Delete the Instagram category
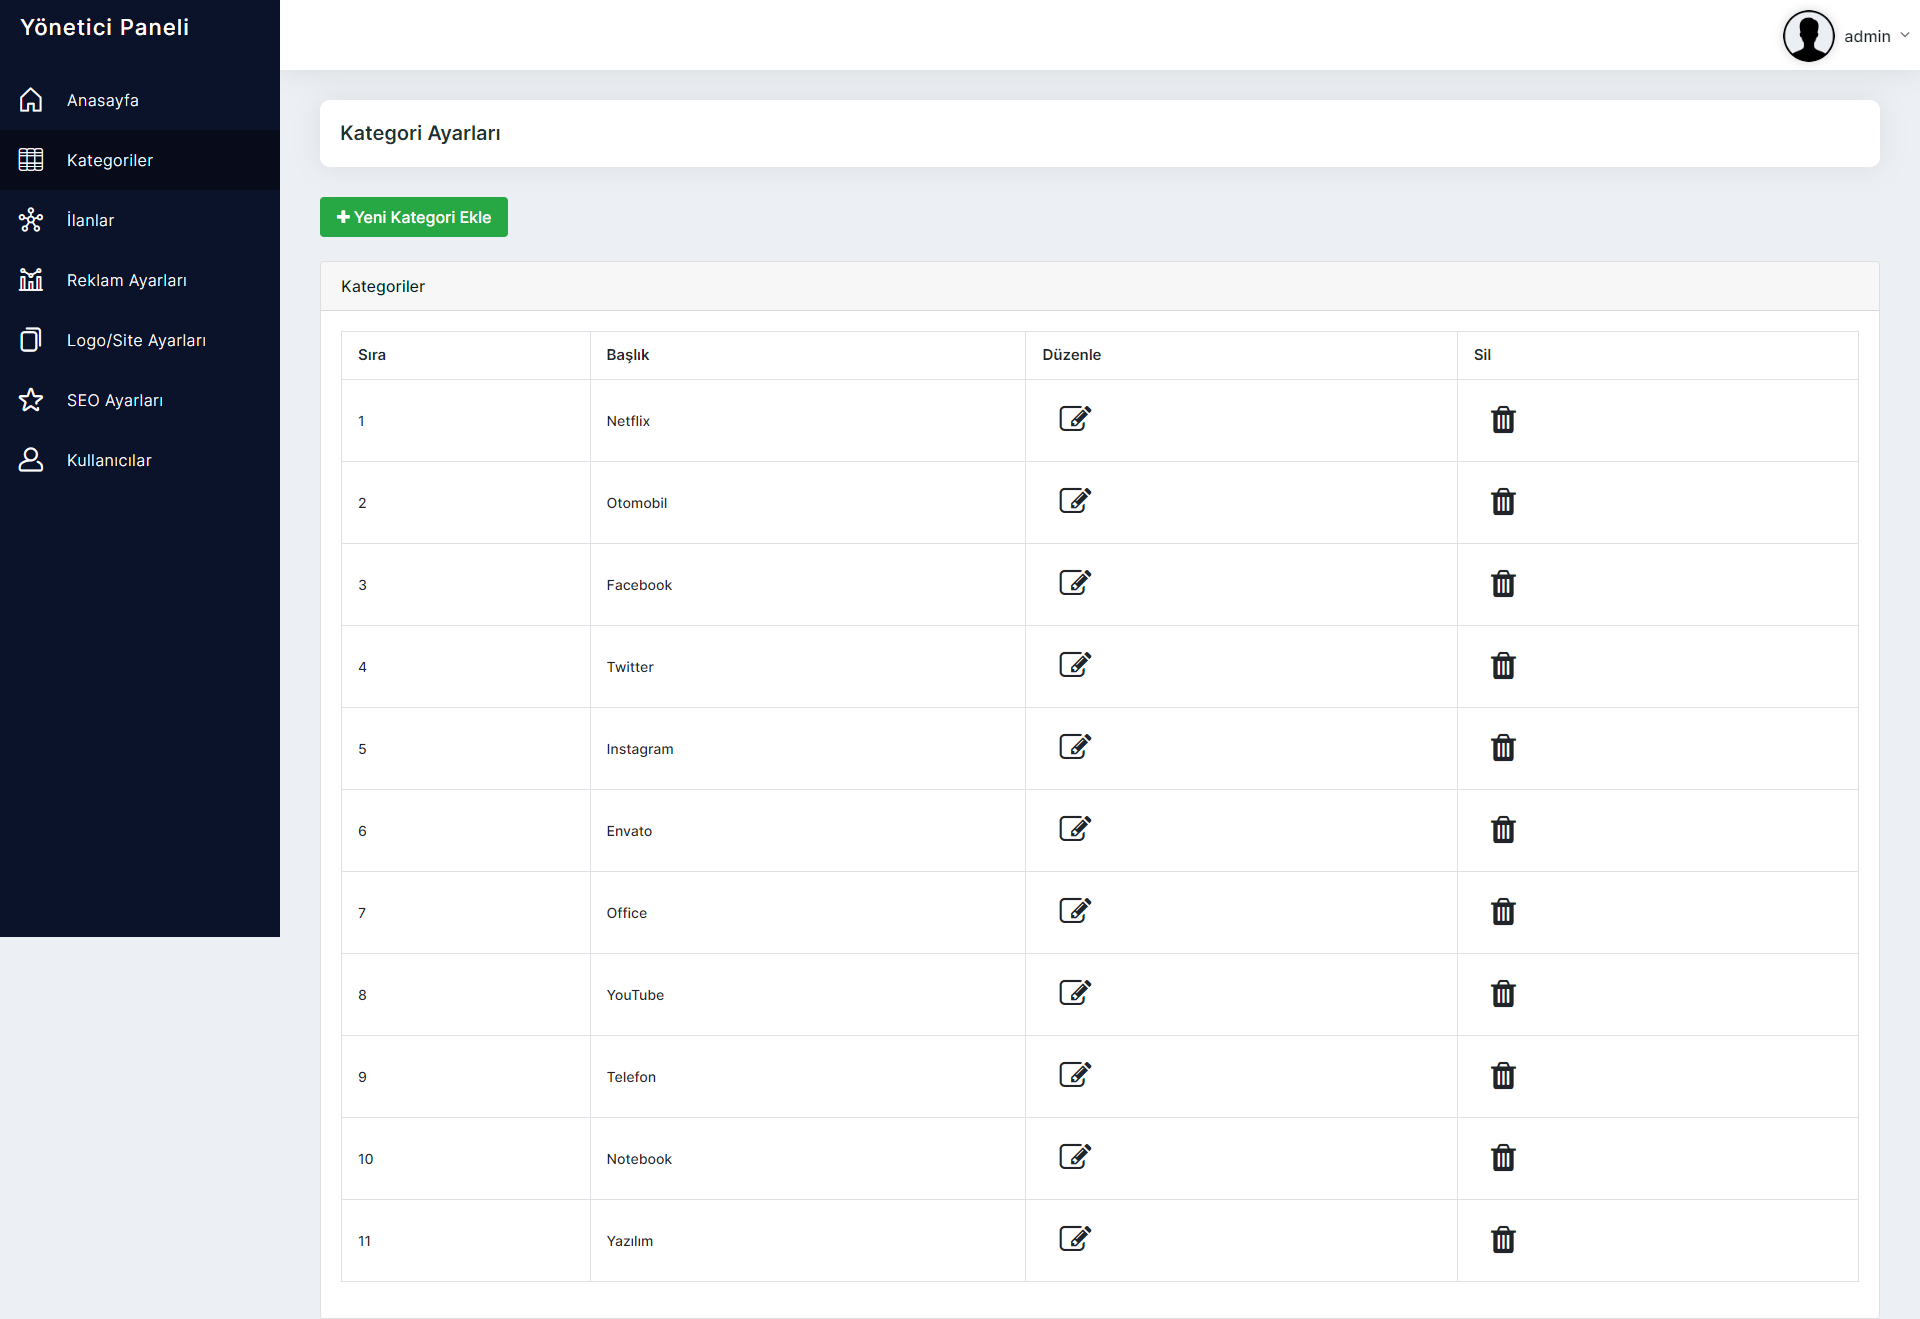Viewport: 1920px width, 1319px height. click(x=1503, y=748)
